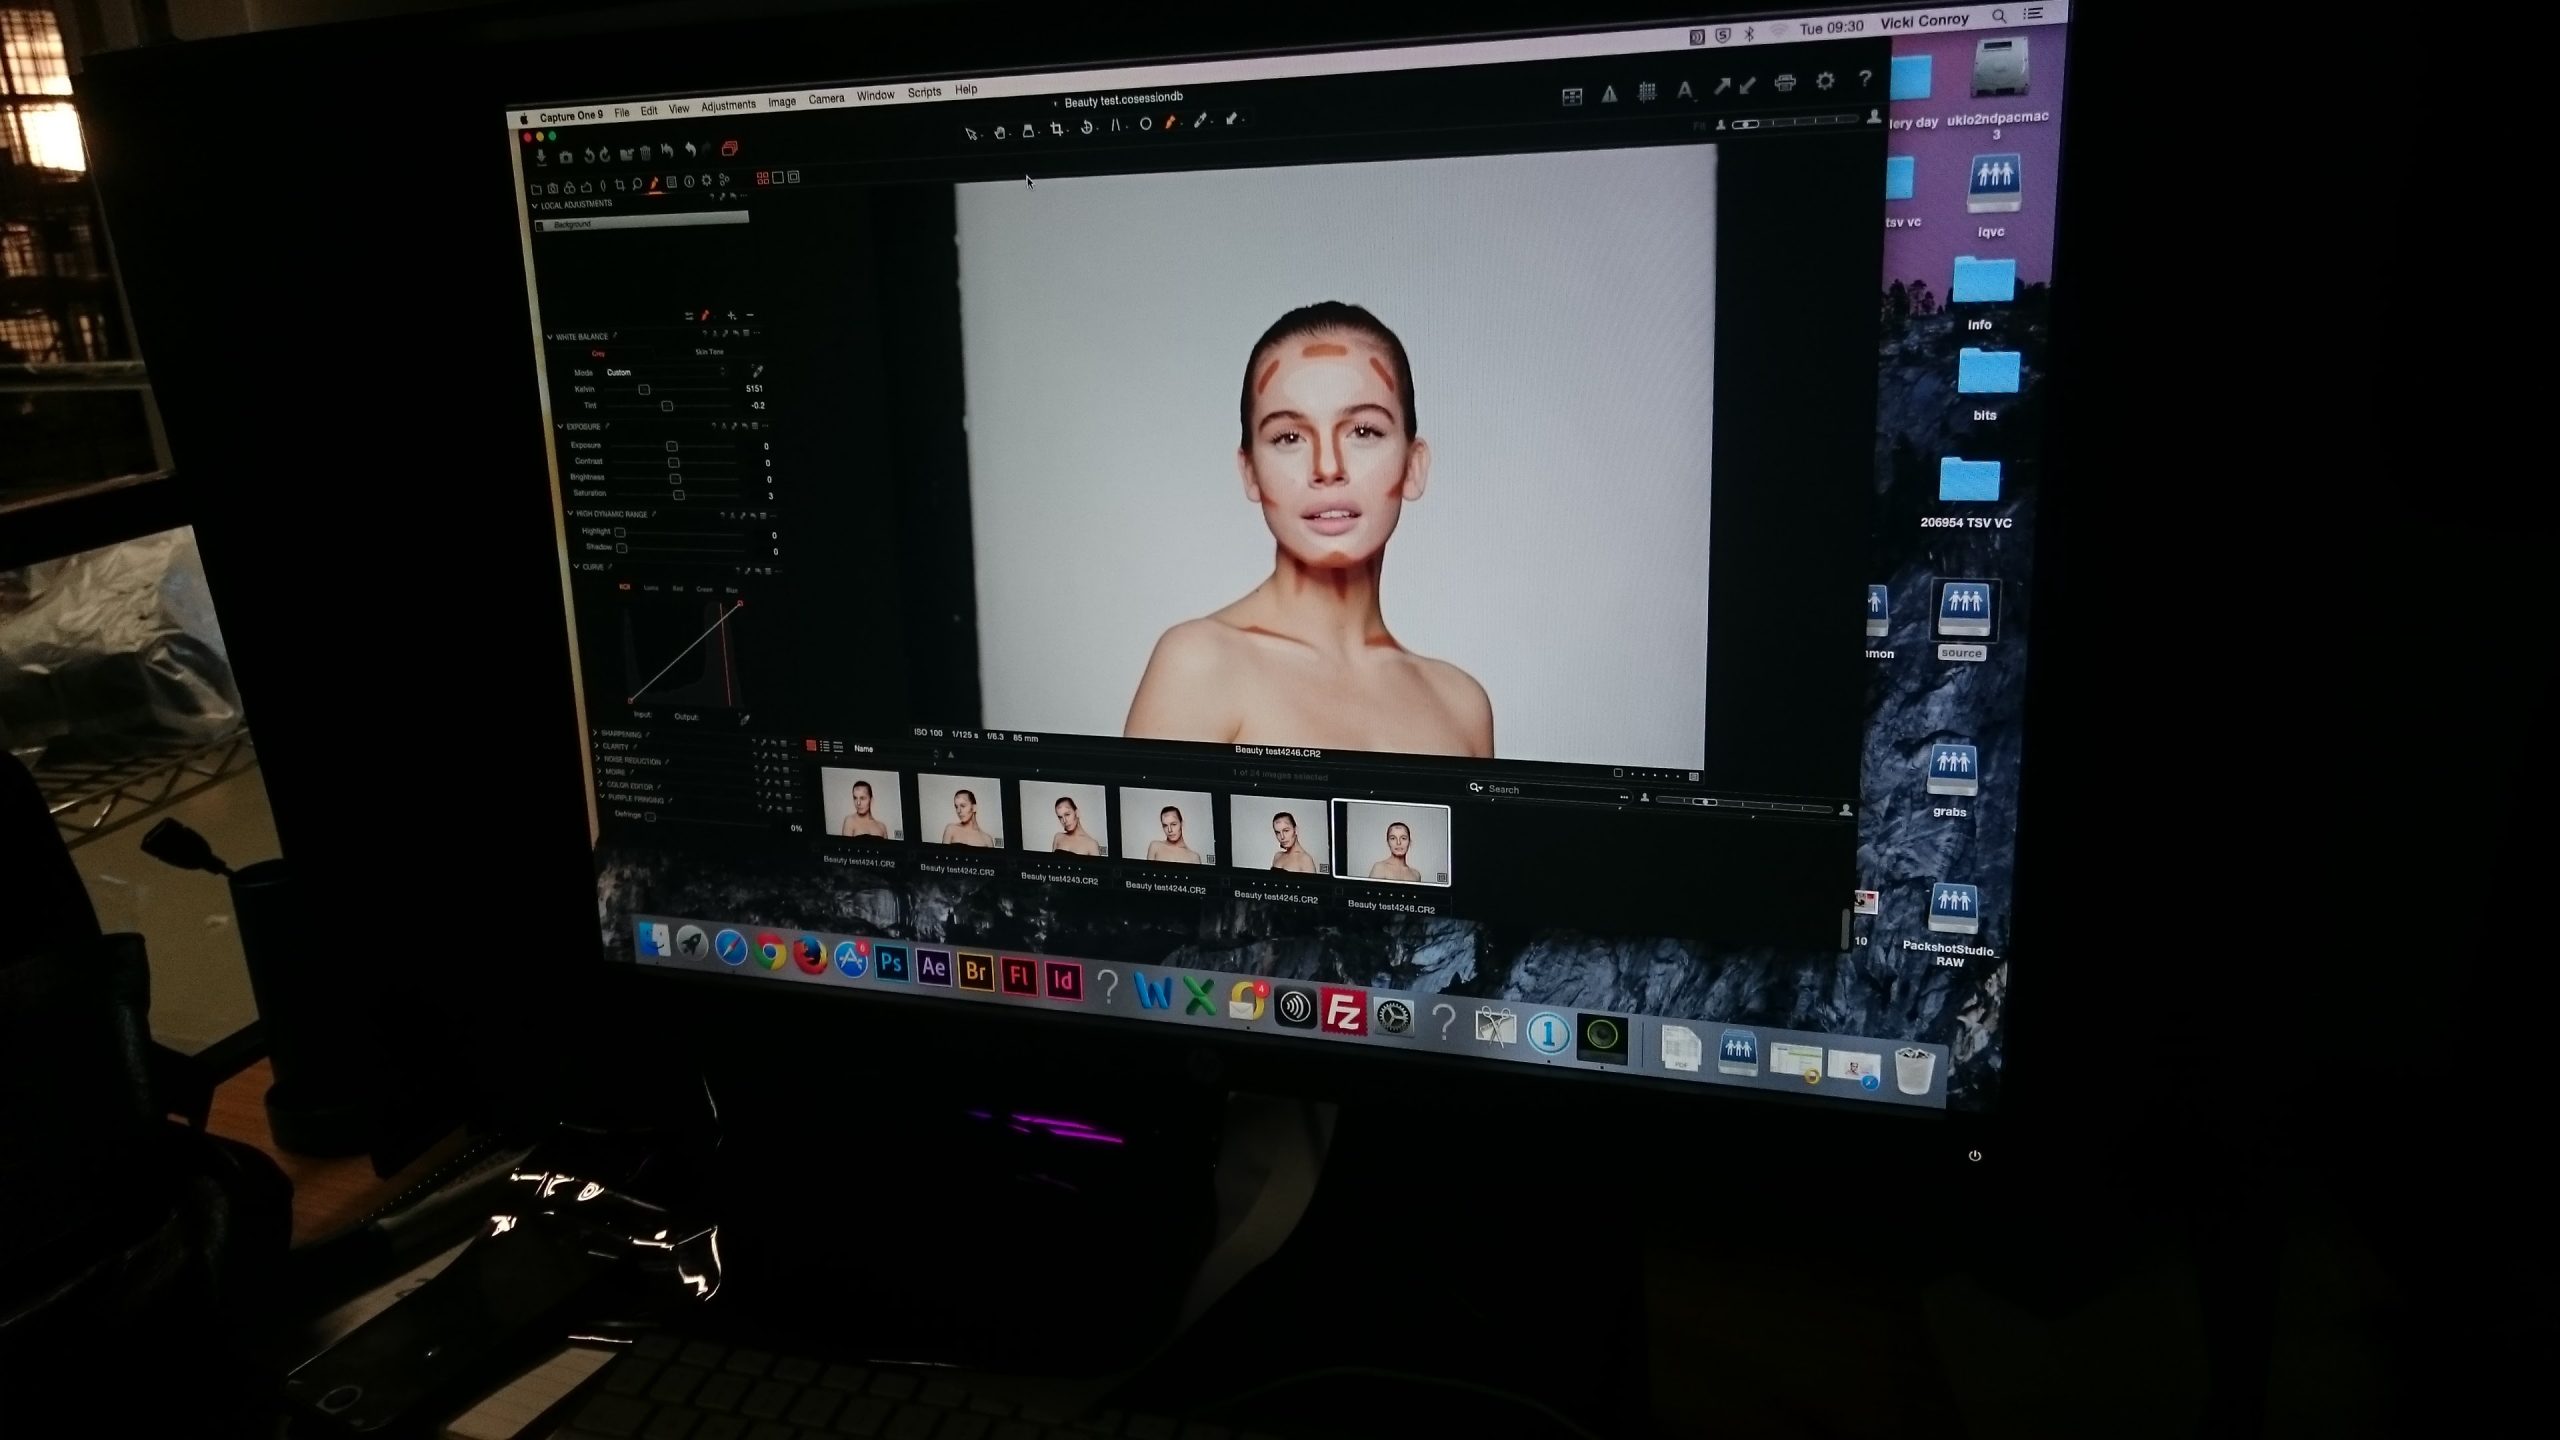Switch to the Skin Tone tab
The height and width of the screenshot is (1440, 2560).
[x=709, y=352]
